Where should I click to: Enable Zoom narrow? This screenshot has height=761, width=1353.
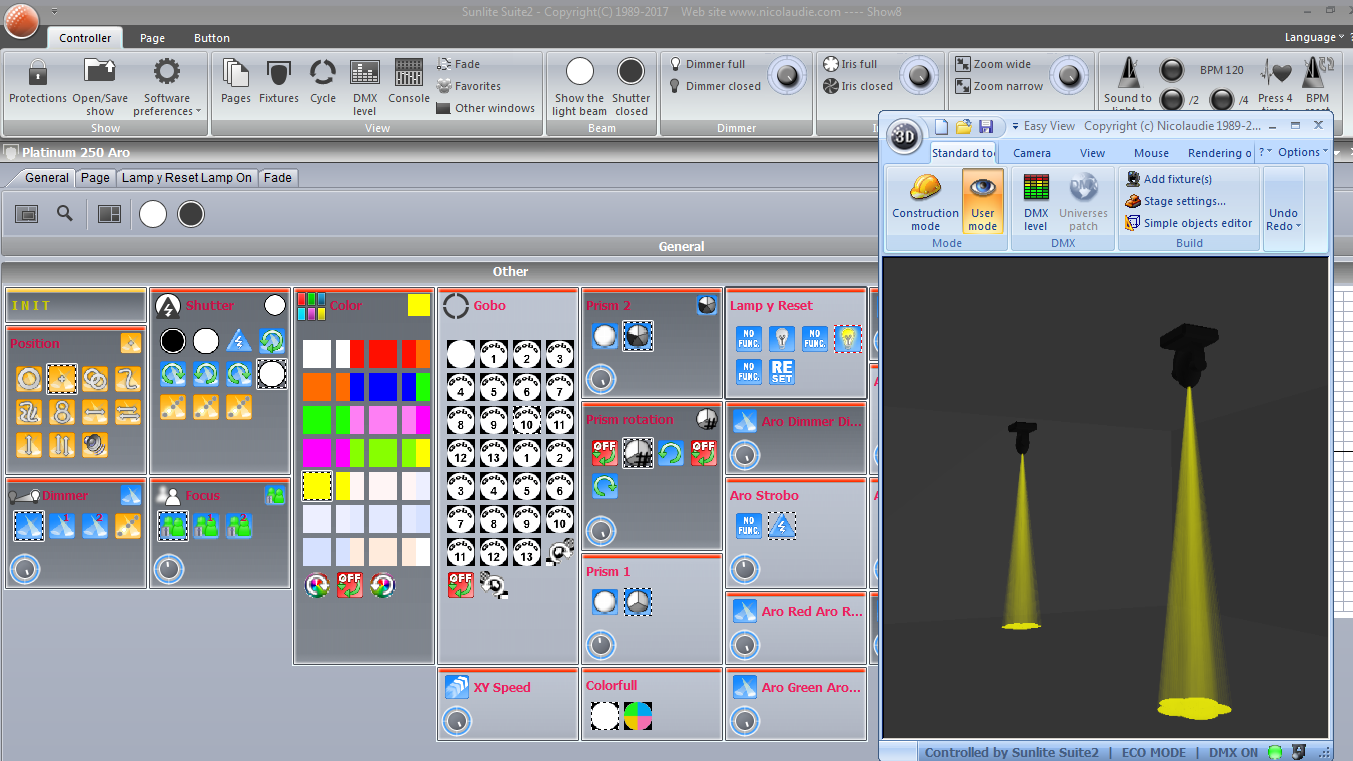1000,86
